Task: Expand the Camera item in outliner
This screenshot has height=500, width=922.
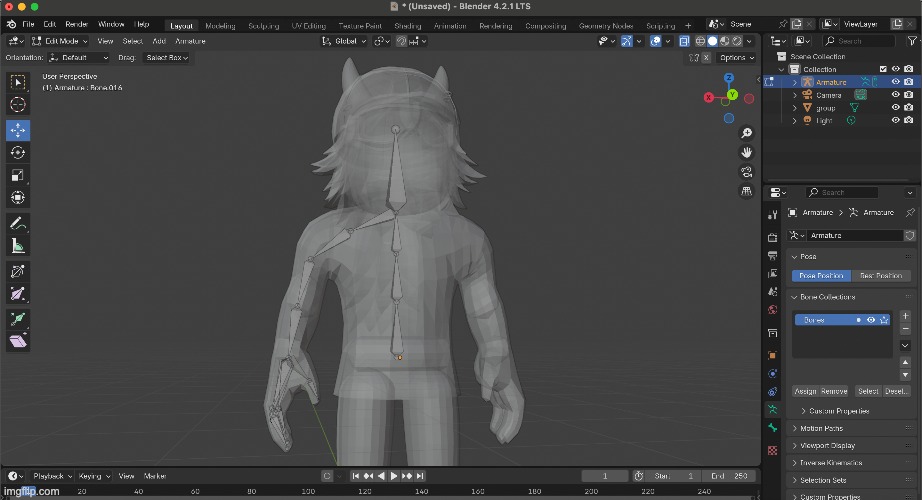Action: tap(795, 95)
